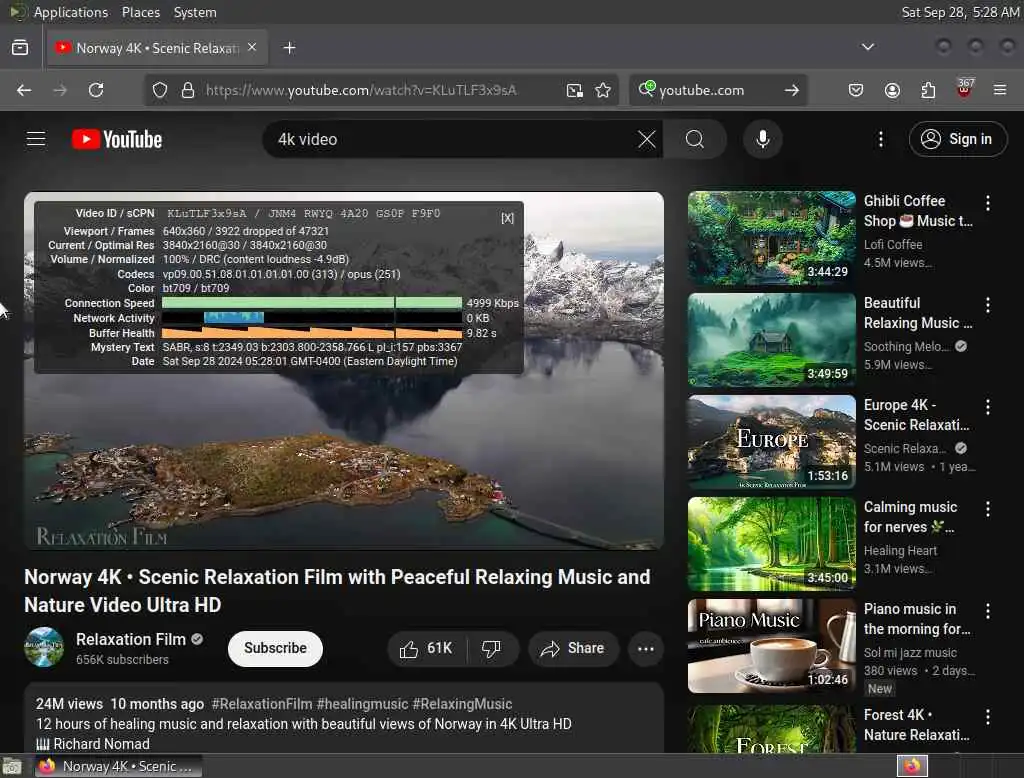Click the magnifier search button
The width and height of the screenshot is (1024, 778).
[x=695, y=139]
